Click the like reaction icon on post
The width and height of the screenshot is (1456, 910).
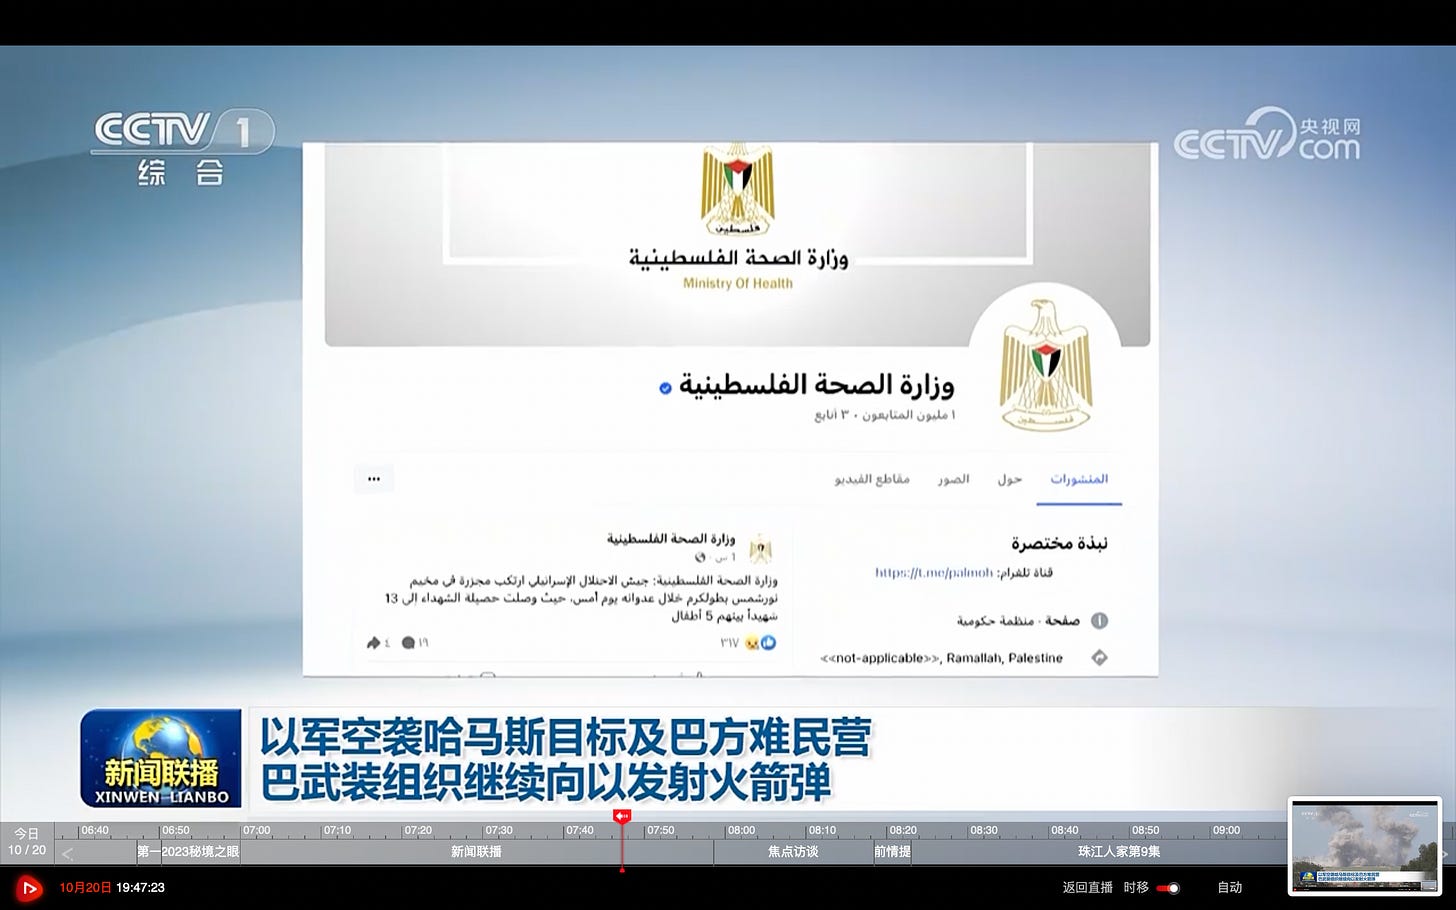pos(768,643)
